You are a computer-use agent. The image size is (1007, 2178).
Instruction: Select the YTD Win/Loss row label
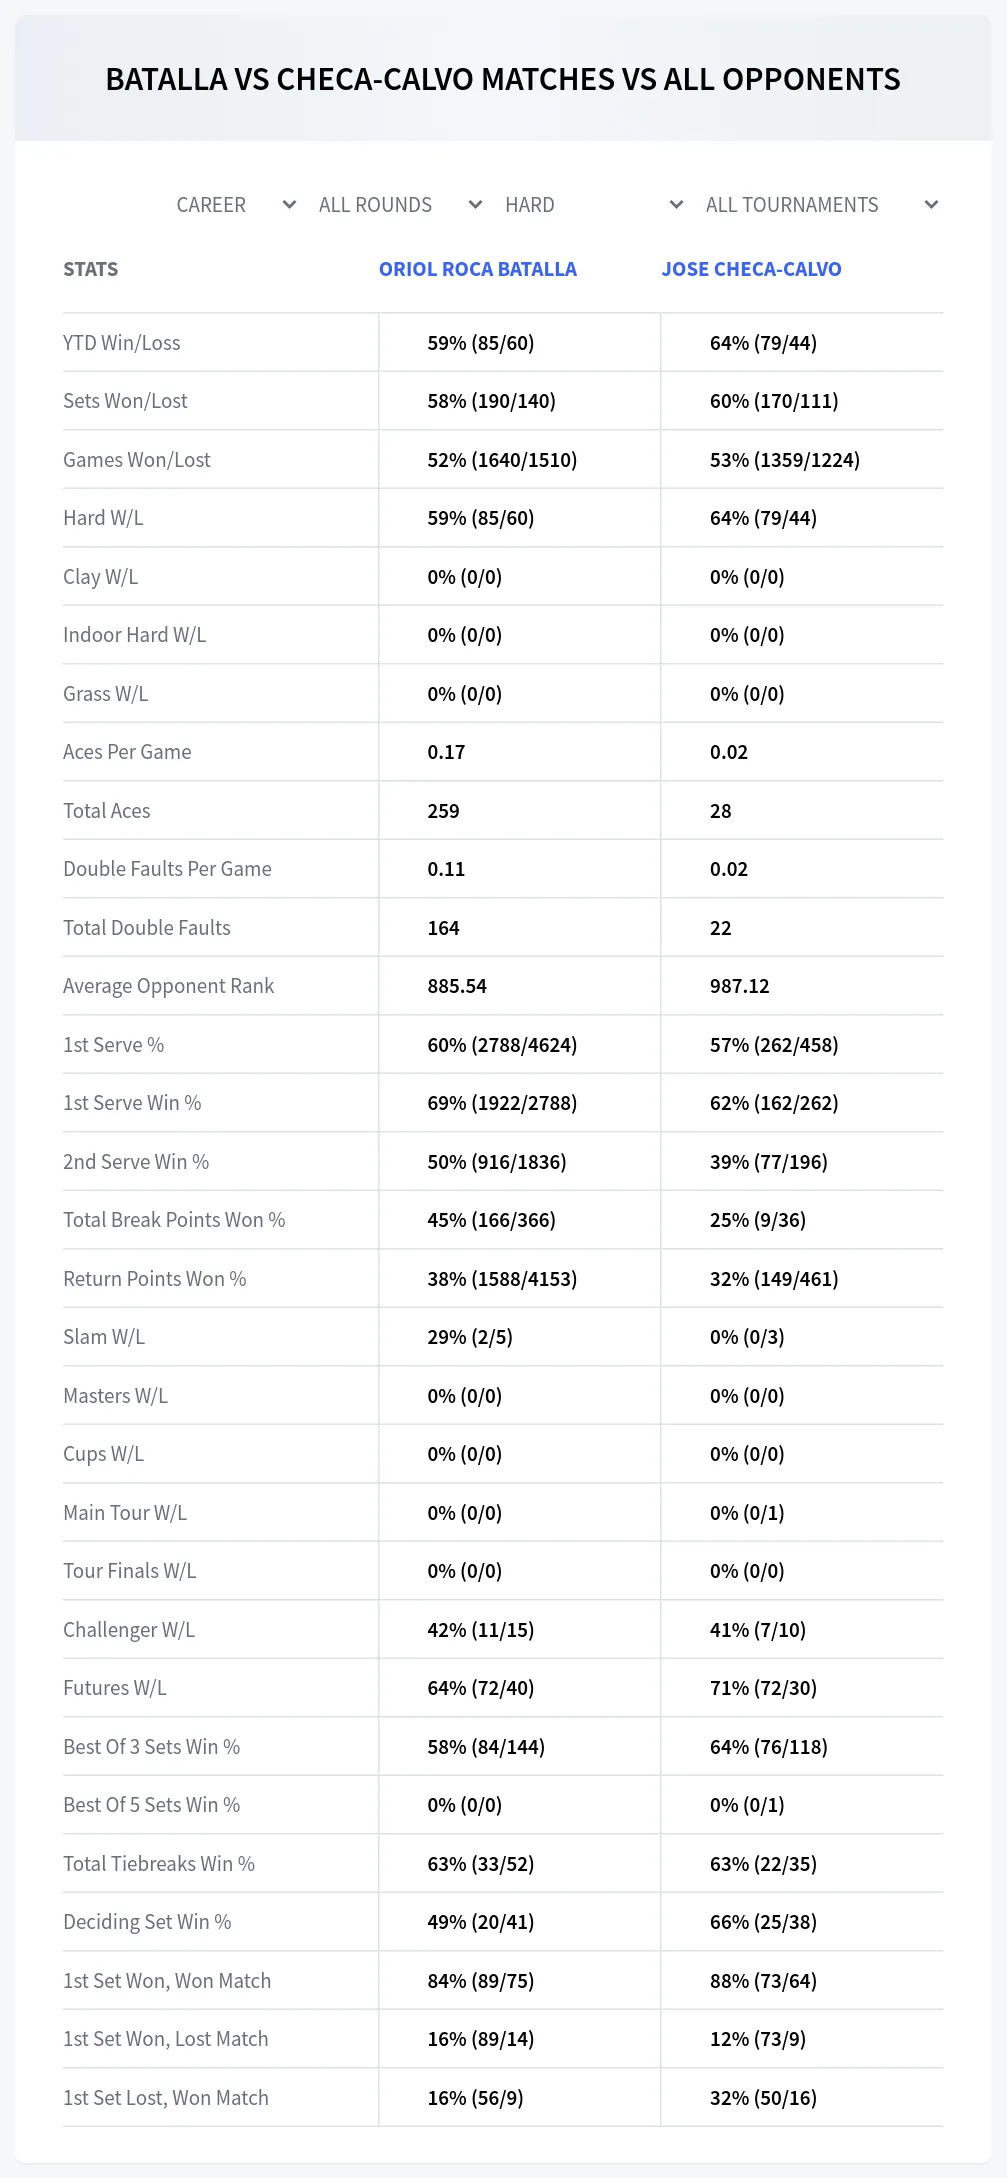(x=122, y=343)
